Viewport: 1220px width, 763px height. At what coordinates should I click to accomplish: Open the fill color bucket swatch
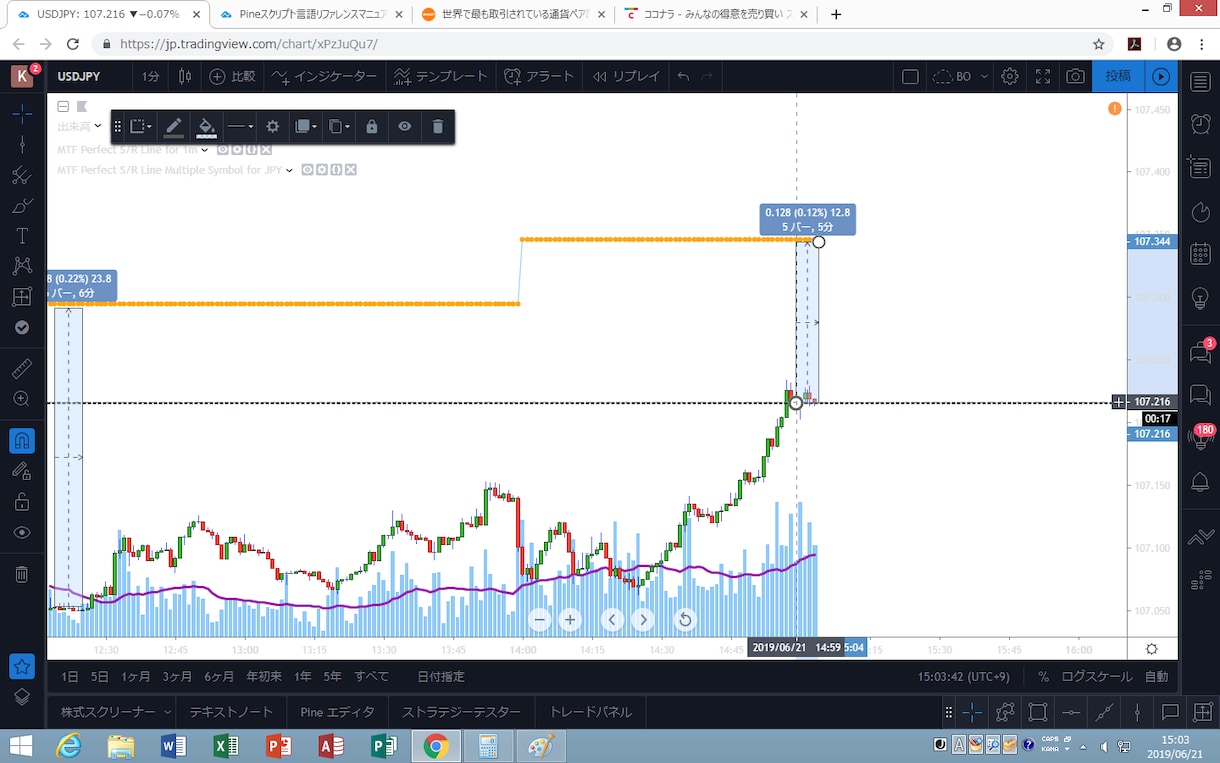coord(206,127)
